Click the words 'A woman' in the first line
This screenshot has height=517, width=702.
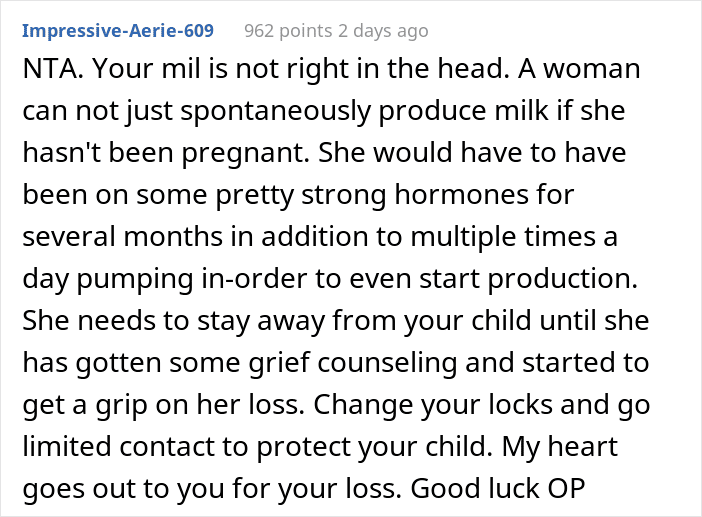click(x=579, y=68)
